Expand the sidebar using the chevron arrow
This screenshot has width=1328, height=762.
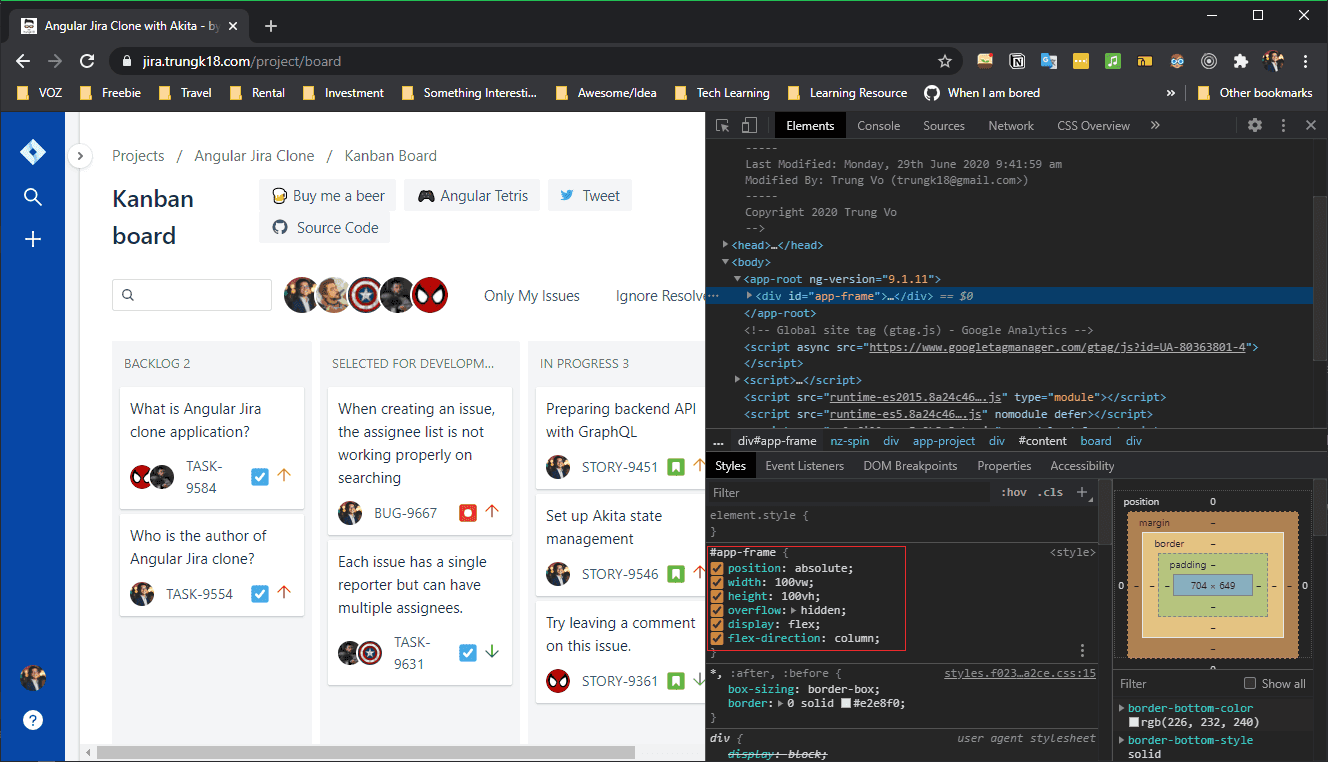coord(80,156)
